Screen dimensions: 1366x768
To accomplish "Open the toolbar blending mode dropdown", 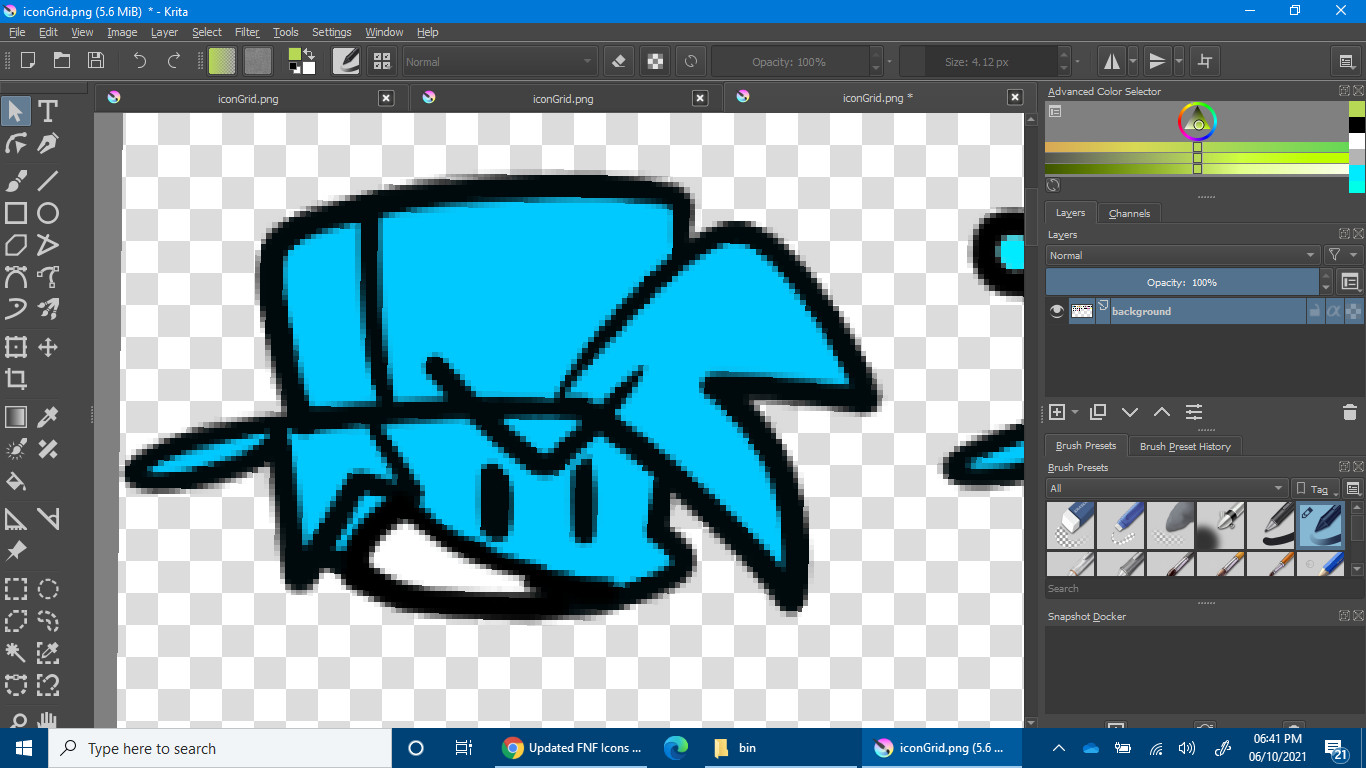I will [499, 62].
